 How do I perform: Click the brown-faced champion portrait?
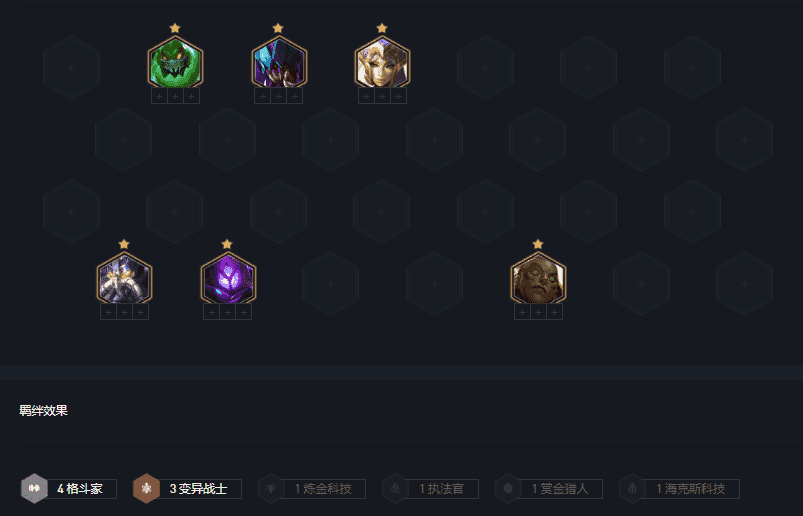point(538,278)
